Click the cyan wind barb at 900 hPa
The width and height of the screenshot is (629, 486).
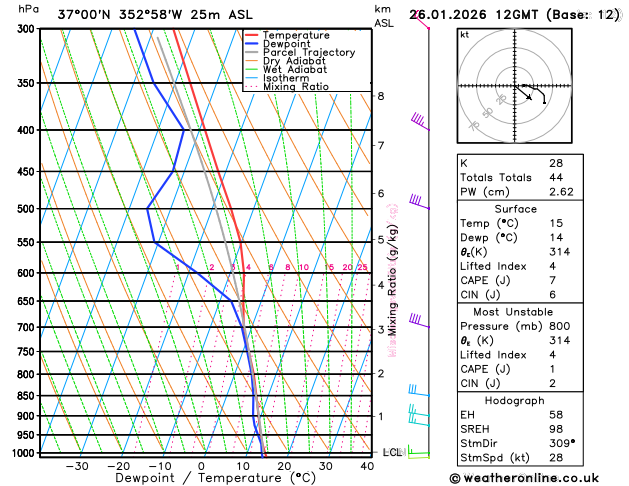click(419, 411)
